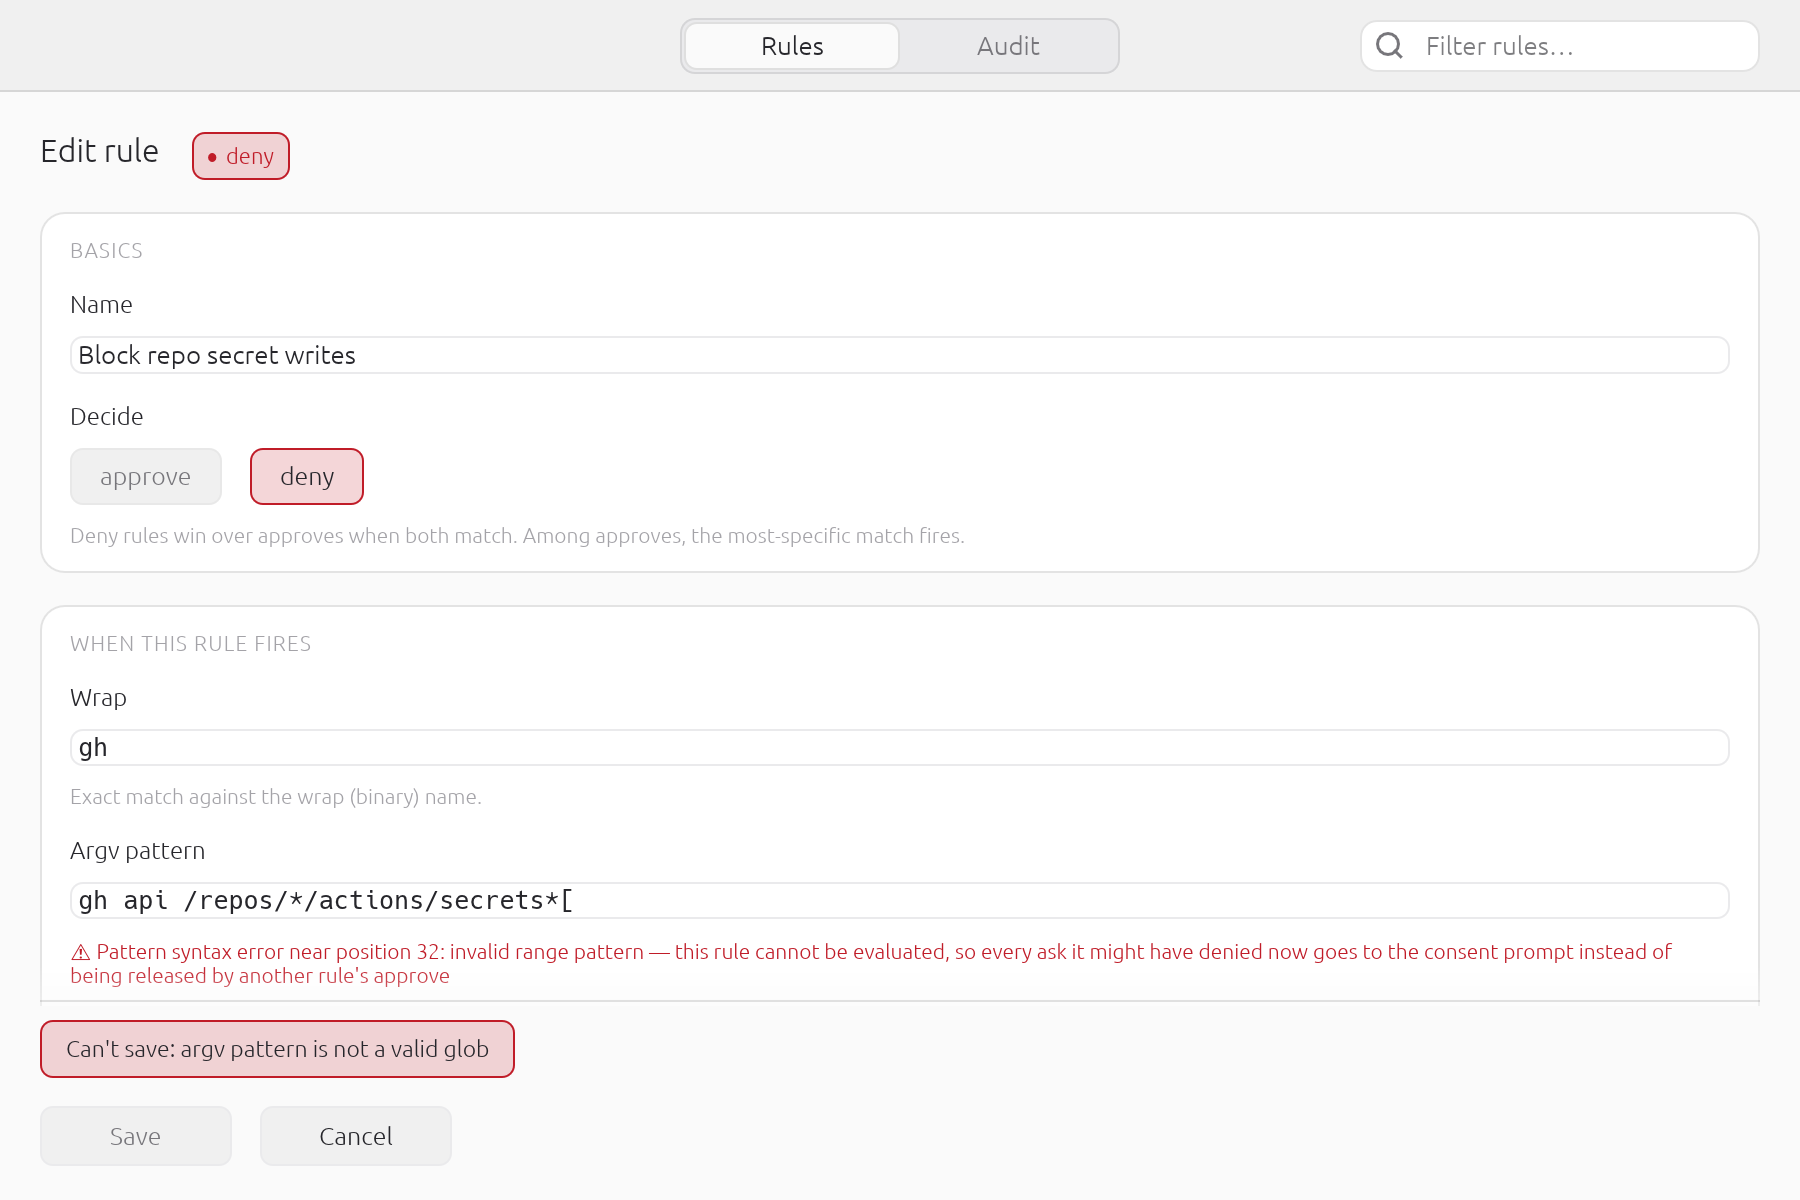Click the search magnifier icon
1800x1200 pixels.
[x=1389, y=46]
